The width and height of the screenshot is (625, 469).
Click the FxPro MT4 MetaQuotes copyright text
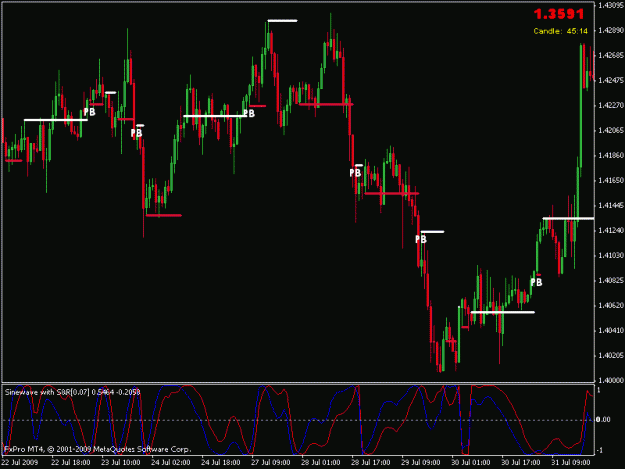pos(98,449)
